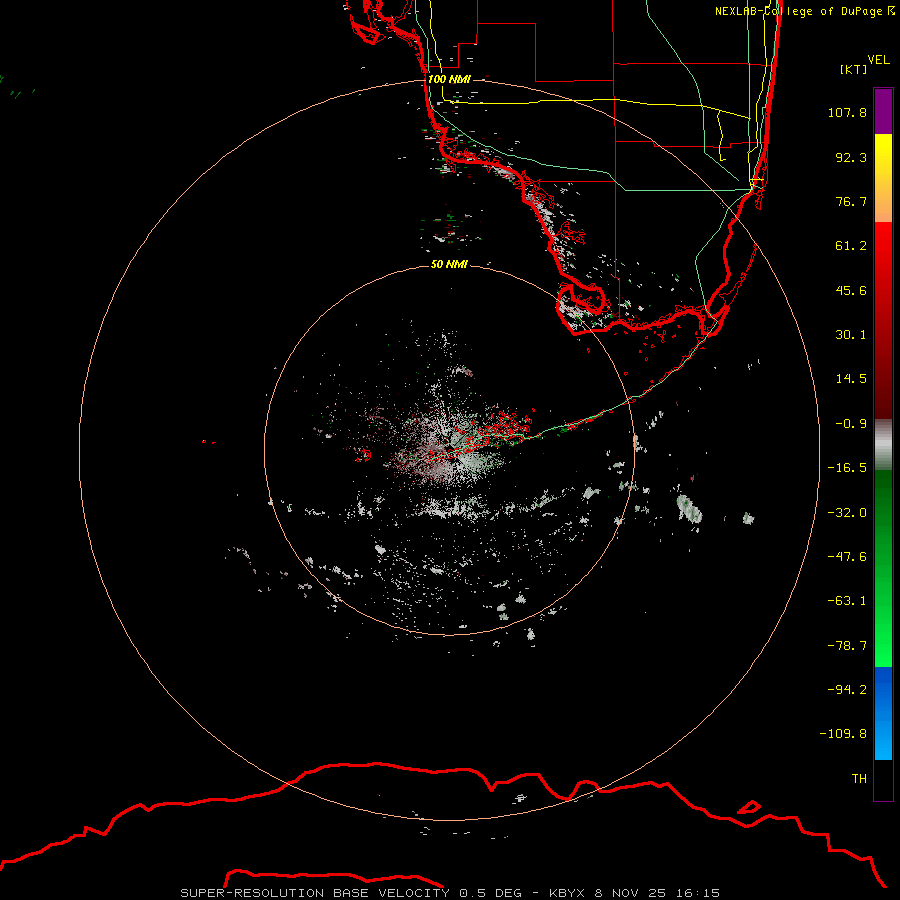Select the -63.1 knot scale value
This screenshot has height=900, width=900.
tap(847, 601)
